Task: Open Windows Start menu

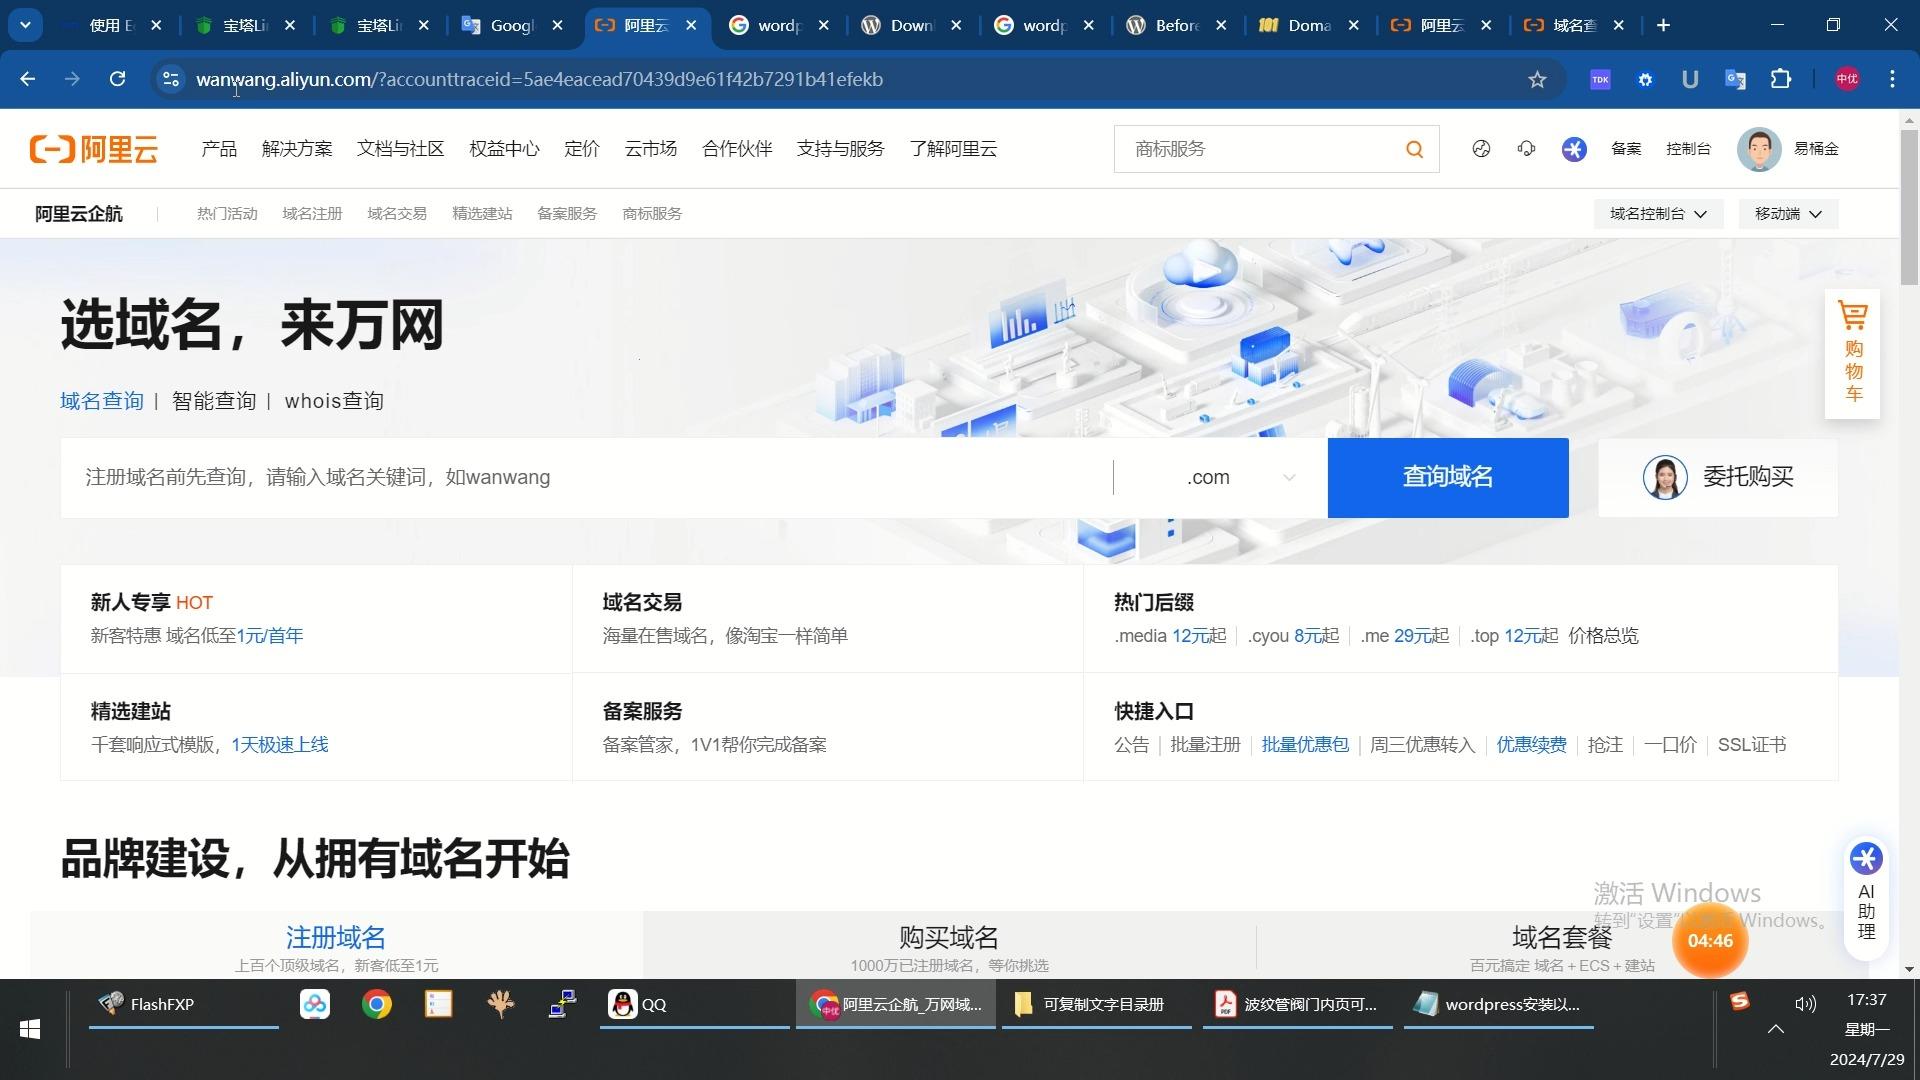Action: pyautogui.click(x=30, y=1029)
